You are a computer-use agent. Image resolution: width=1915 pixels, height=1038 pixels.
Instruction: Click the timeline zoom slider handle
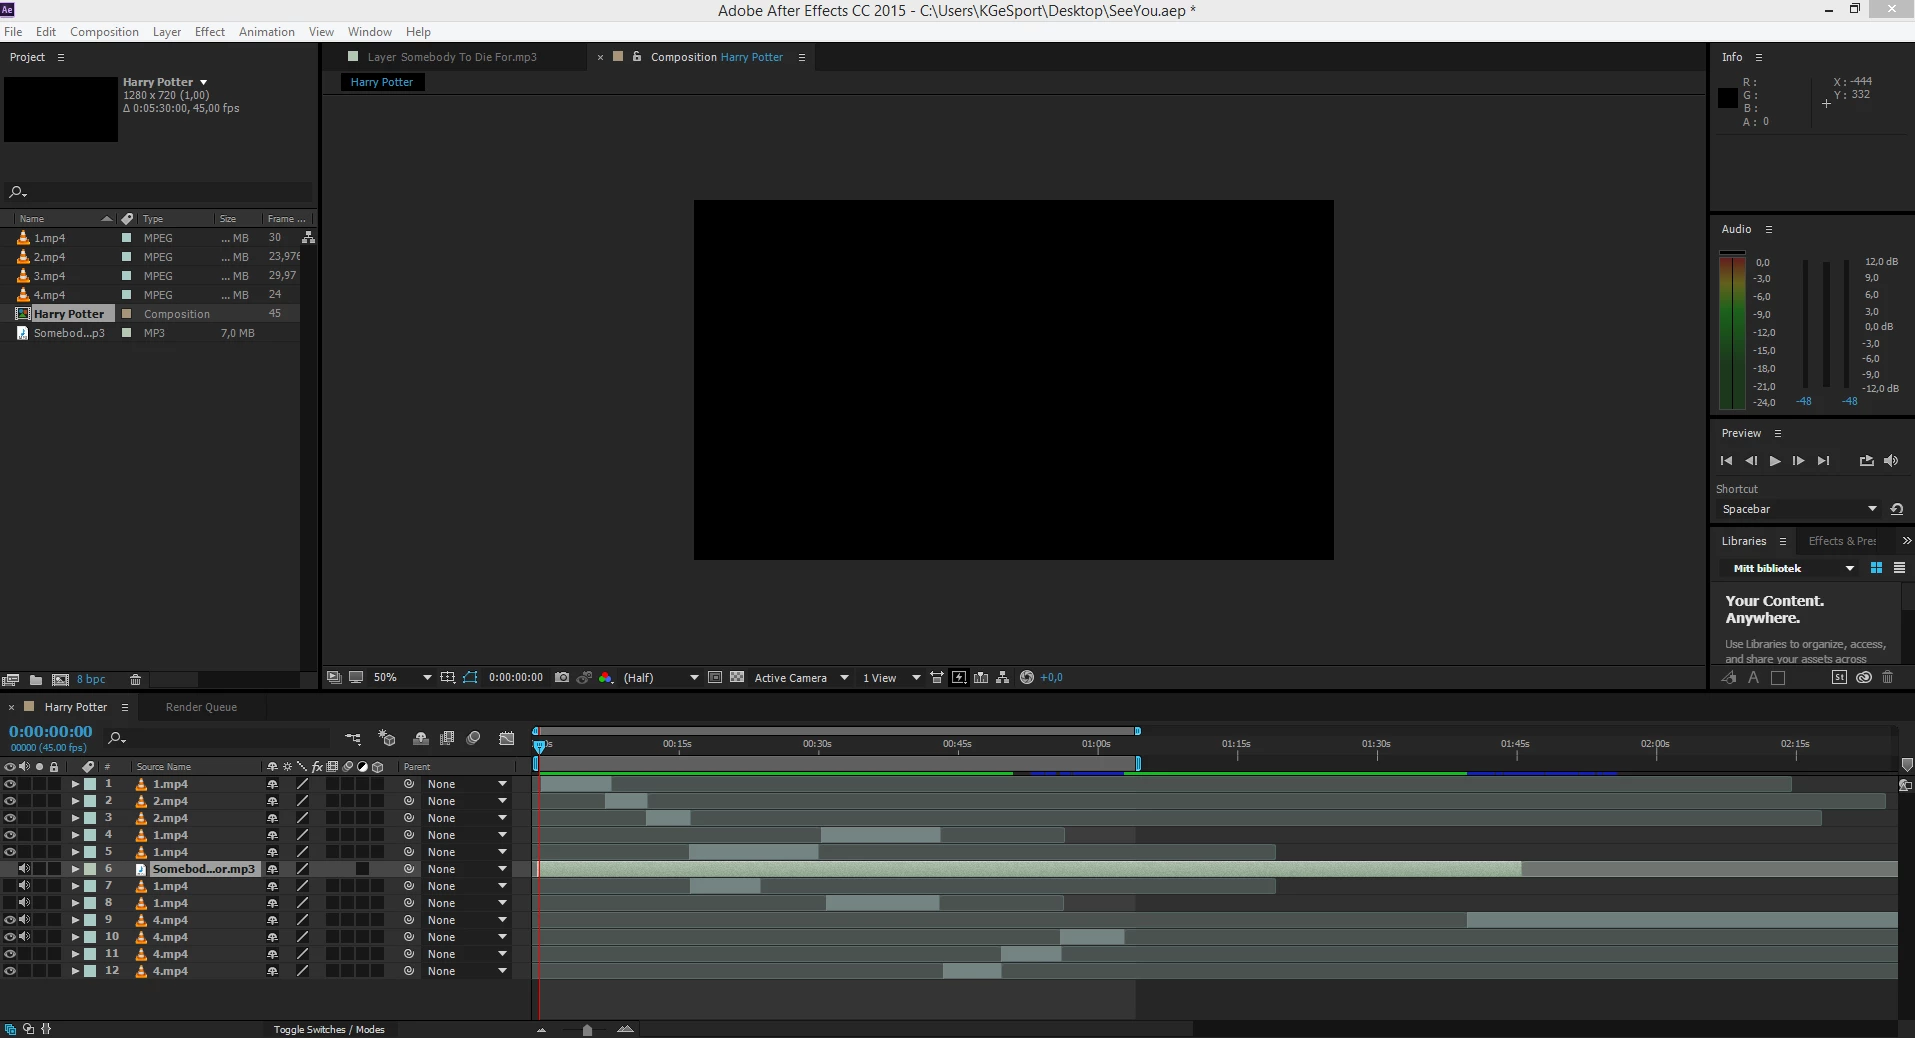click(587, 1030)
